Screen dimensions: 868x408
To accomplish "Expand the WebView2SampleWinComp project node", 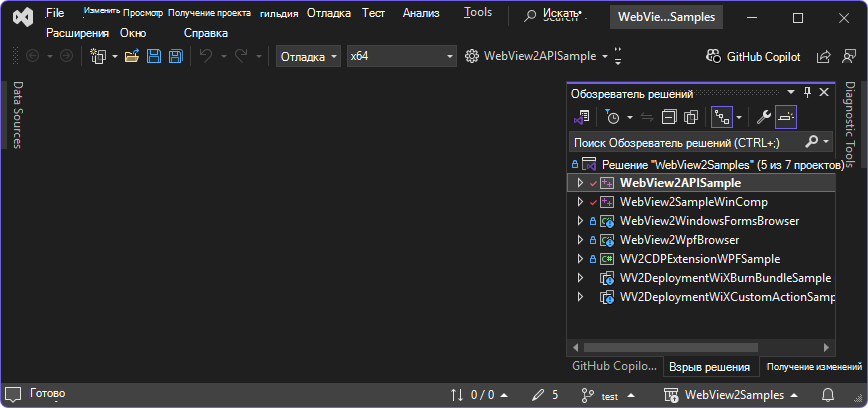I will coord(580,202).
